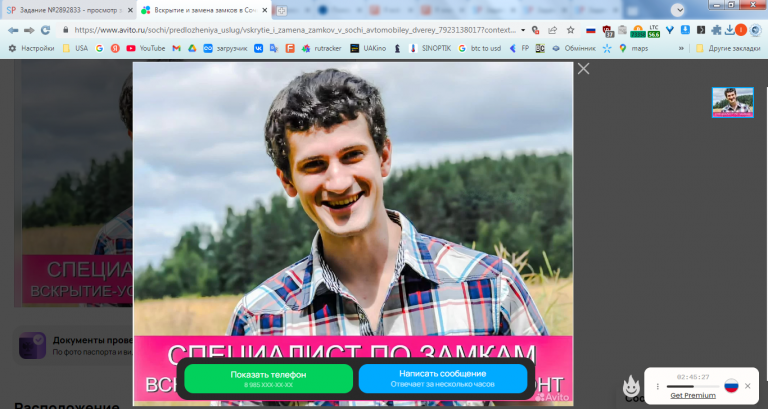Screen dimensions: 768x409
Task: Open the Google Translate bookmark icon
Action: coord(274,48)
